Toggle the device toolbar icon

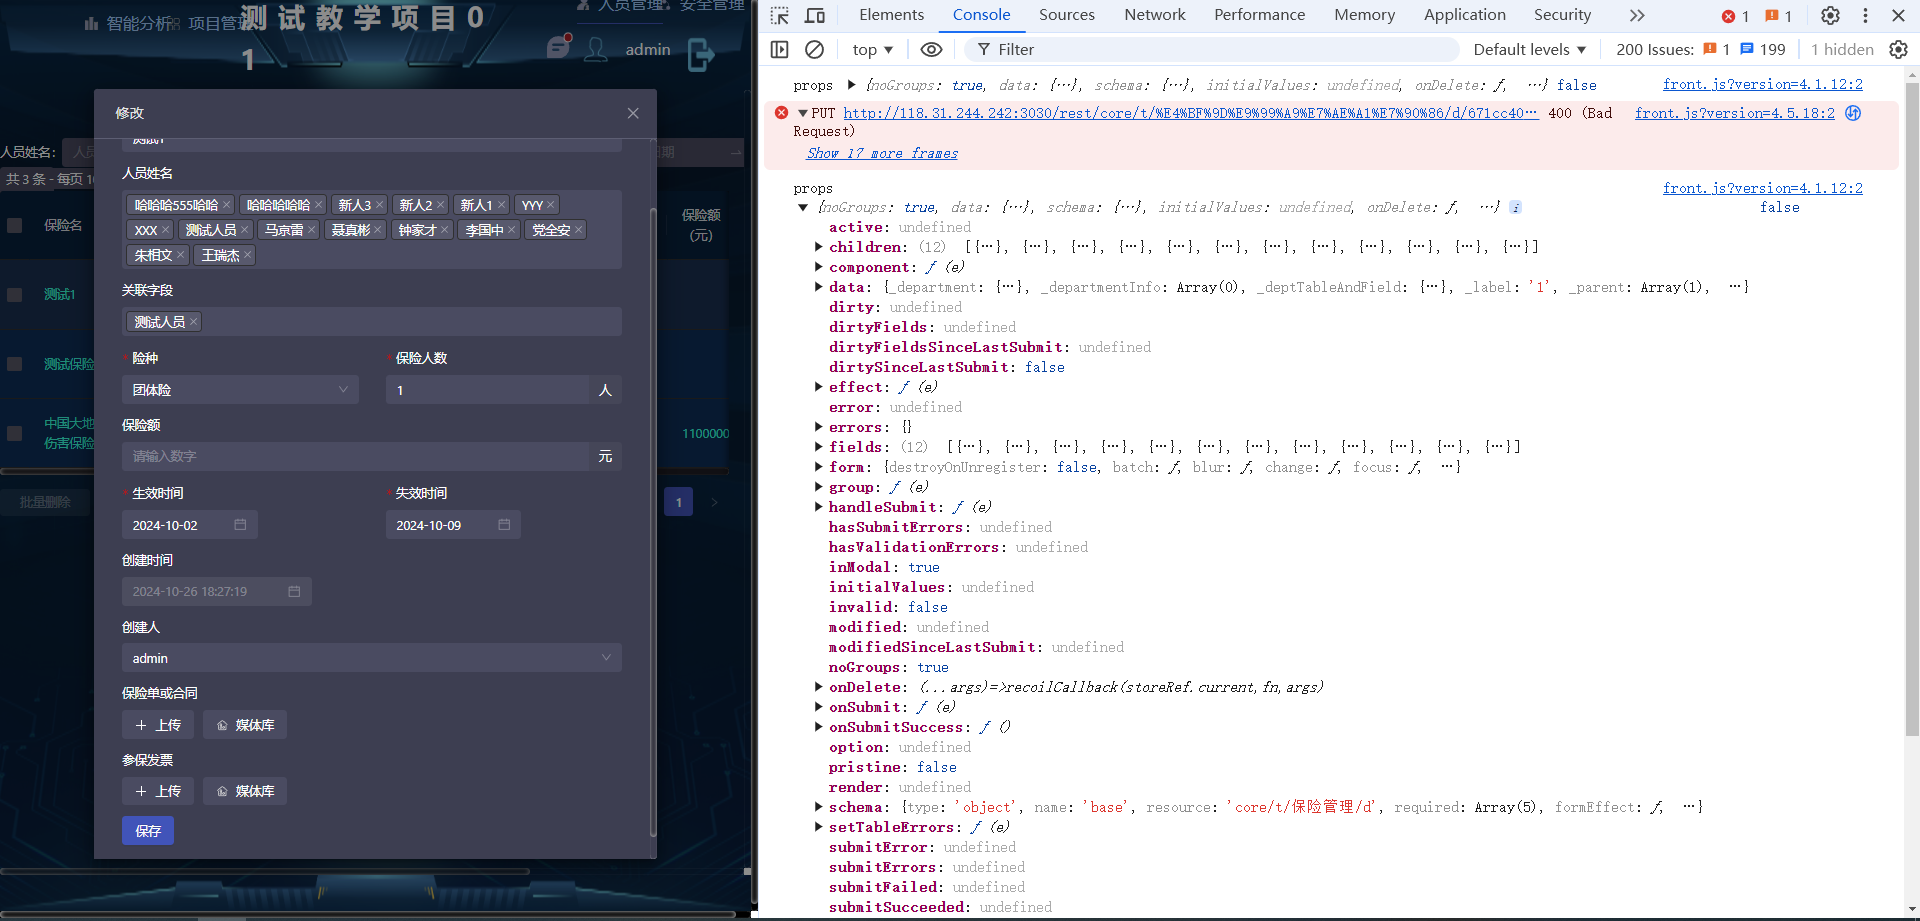[815, 15]
